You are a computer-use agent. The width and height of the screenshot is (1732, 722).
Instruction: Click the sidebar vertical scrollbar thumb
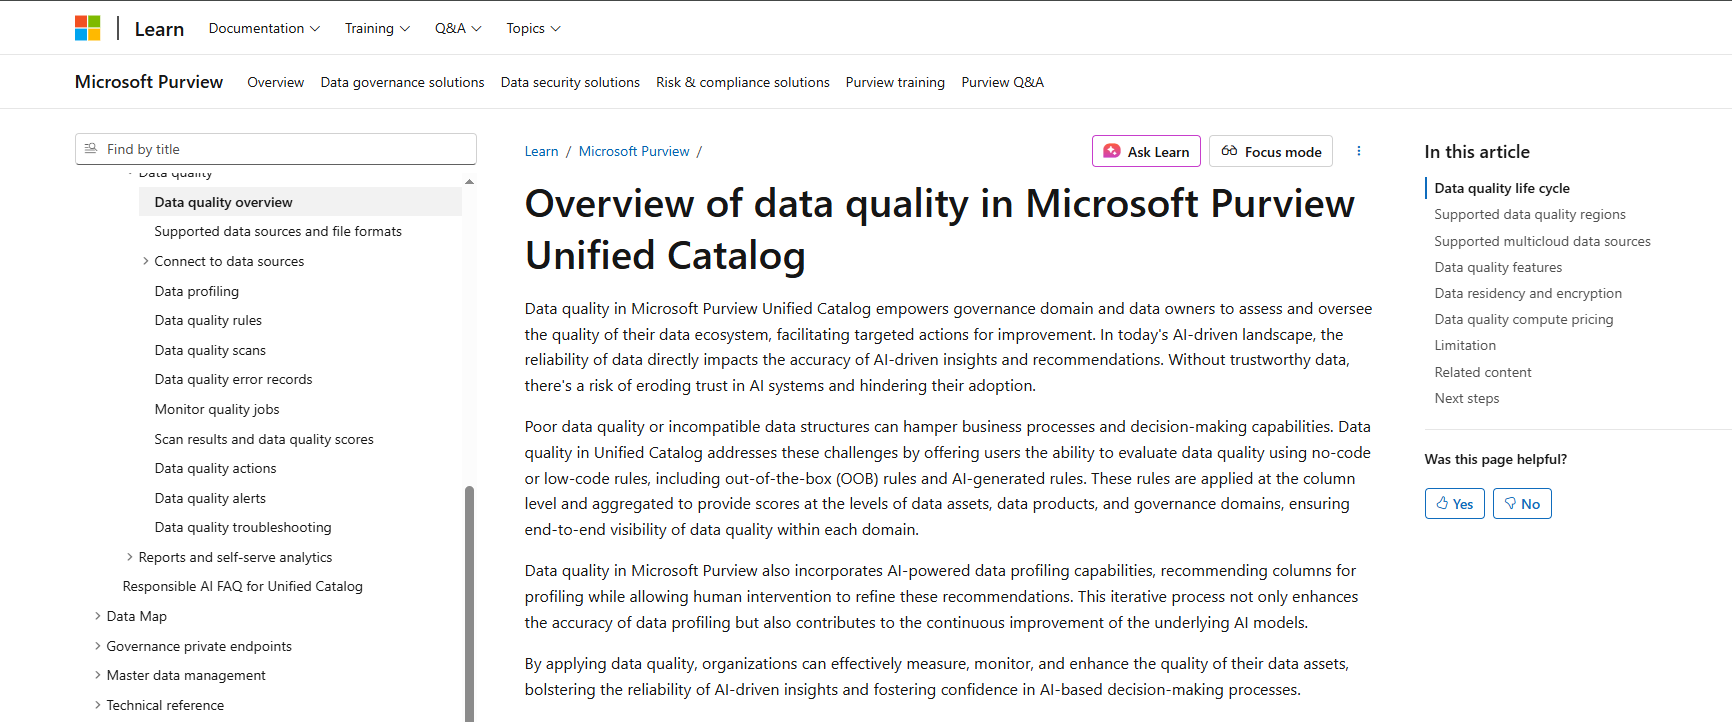coord(469,600)
